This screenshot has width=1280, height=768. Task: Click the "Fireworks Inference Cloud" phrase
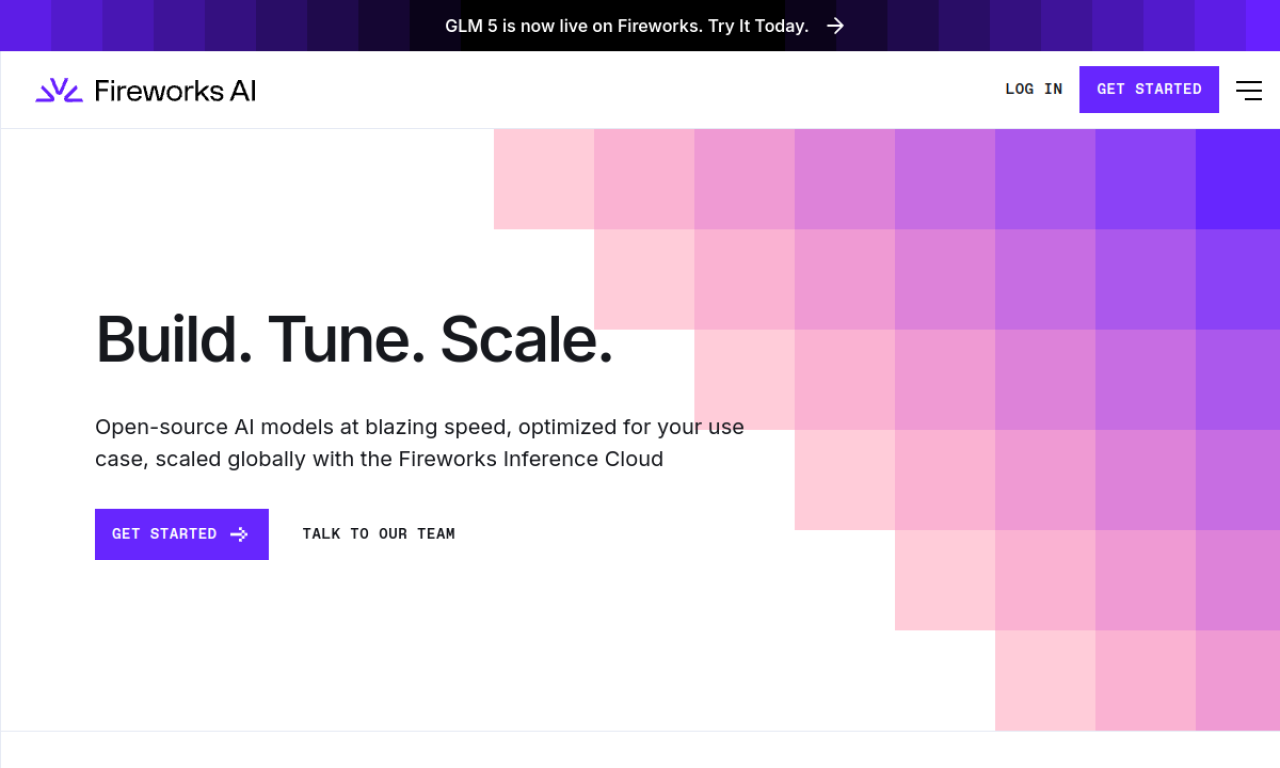pyautogui.click(x=531, y=459)
